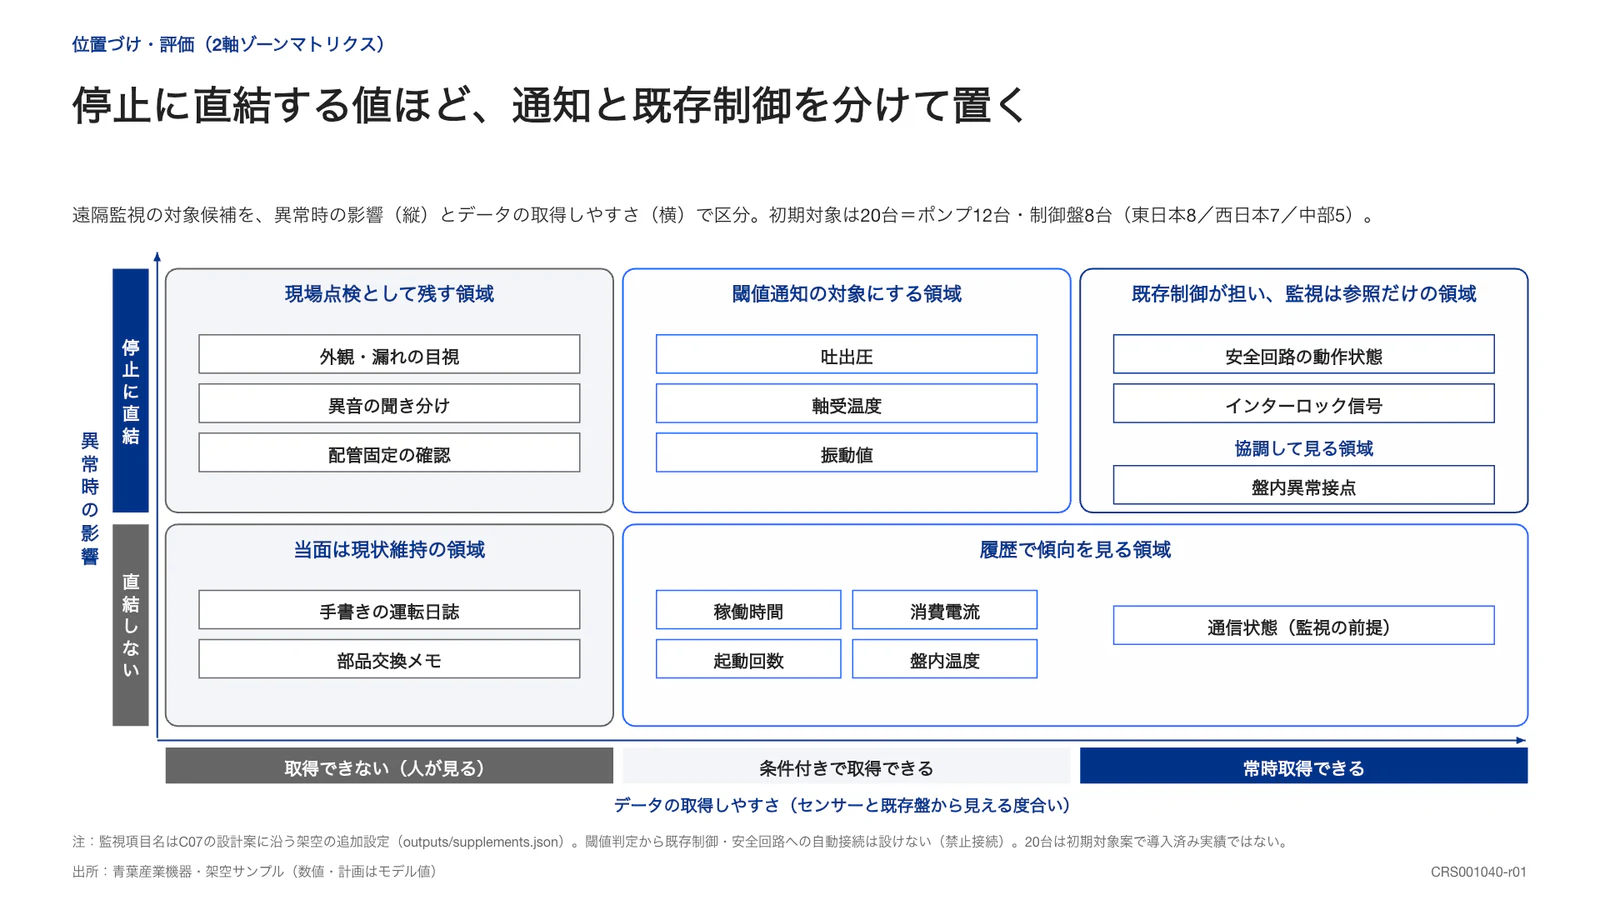Viewport: 1600px width, 900px height.
Task: Click the 遠隔監視の対象候補 description paragraph
Action: click(724, 215)
